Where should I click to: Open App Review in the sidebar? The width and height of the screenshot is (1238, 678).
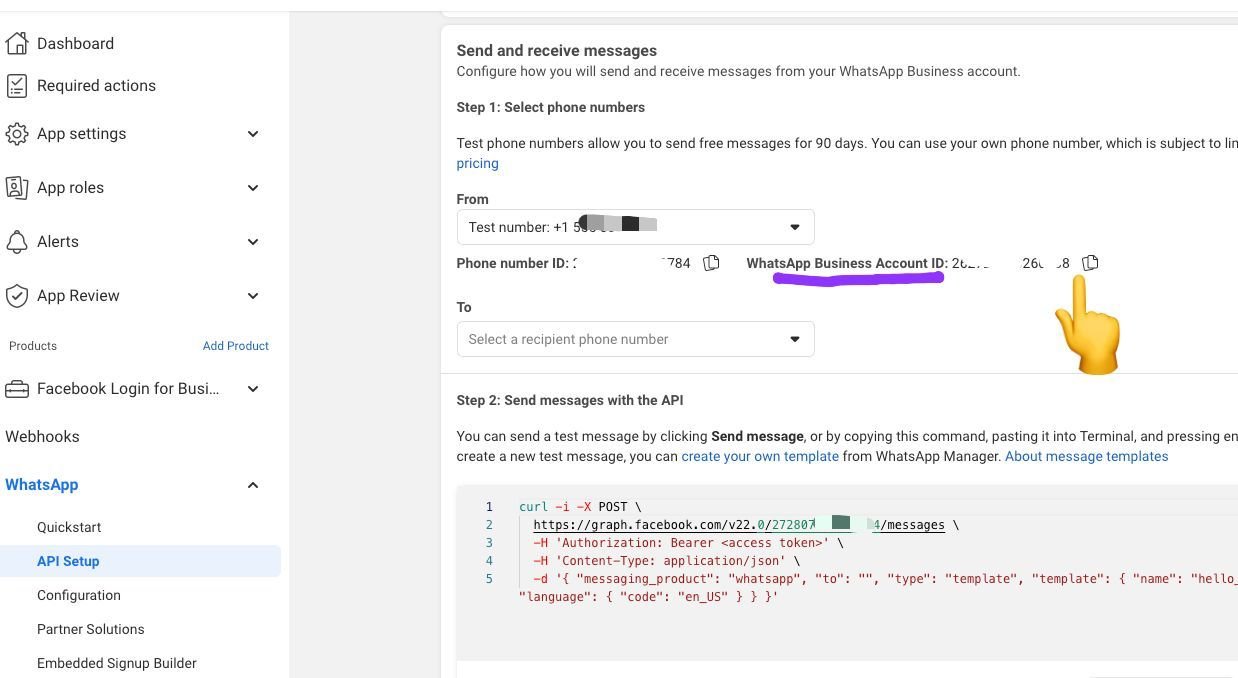coord(78,295)
